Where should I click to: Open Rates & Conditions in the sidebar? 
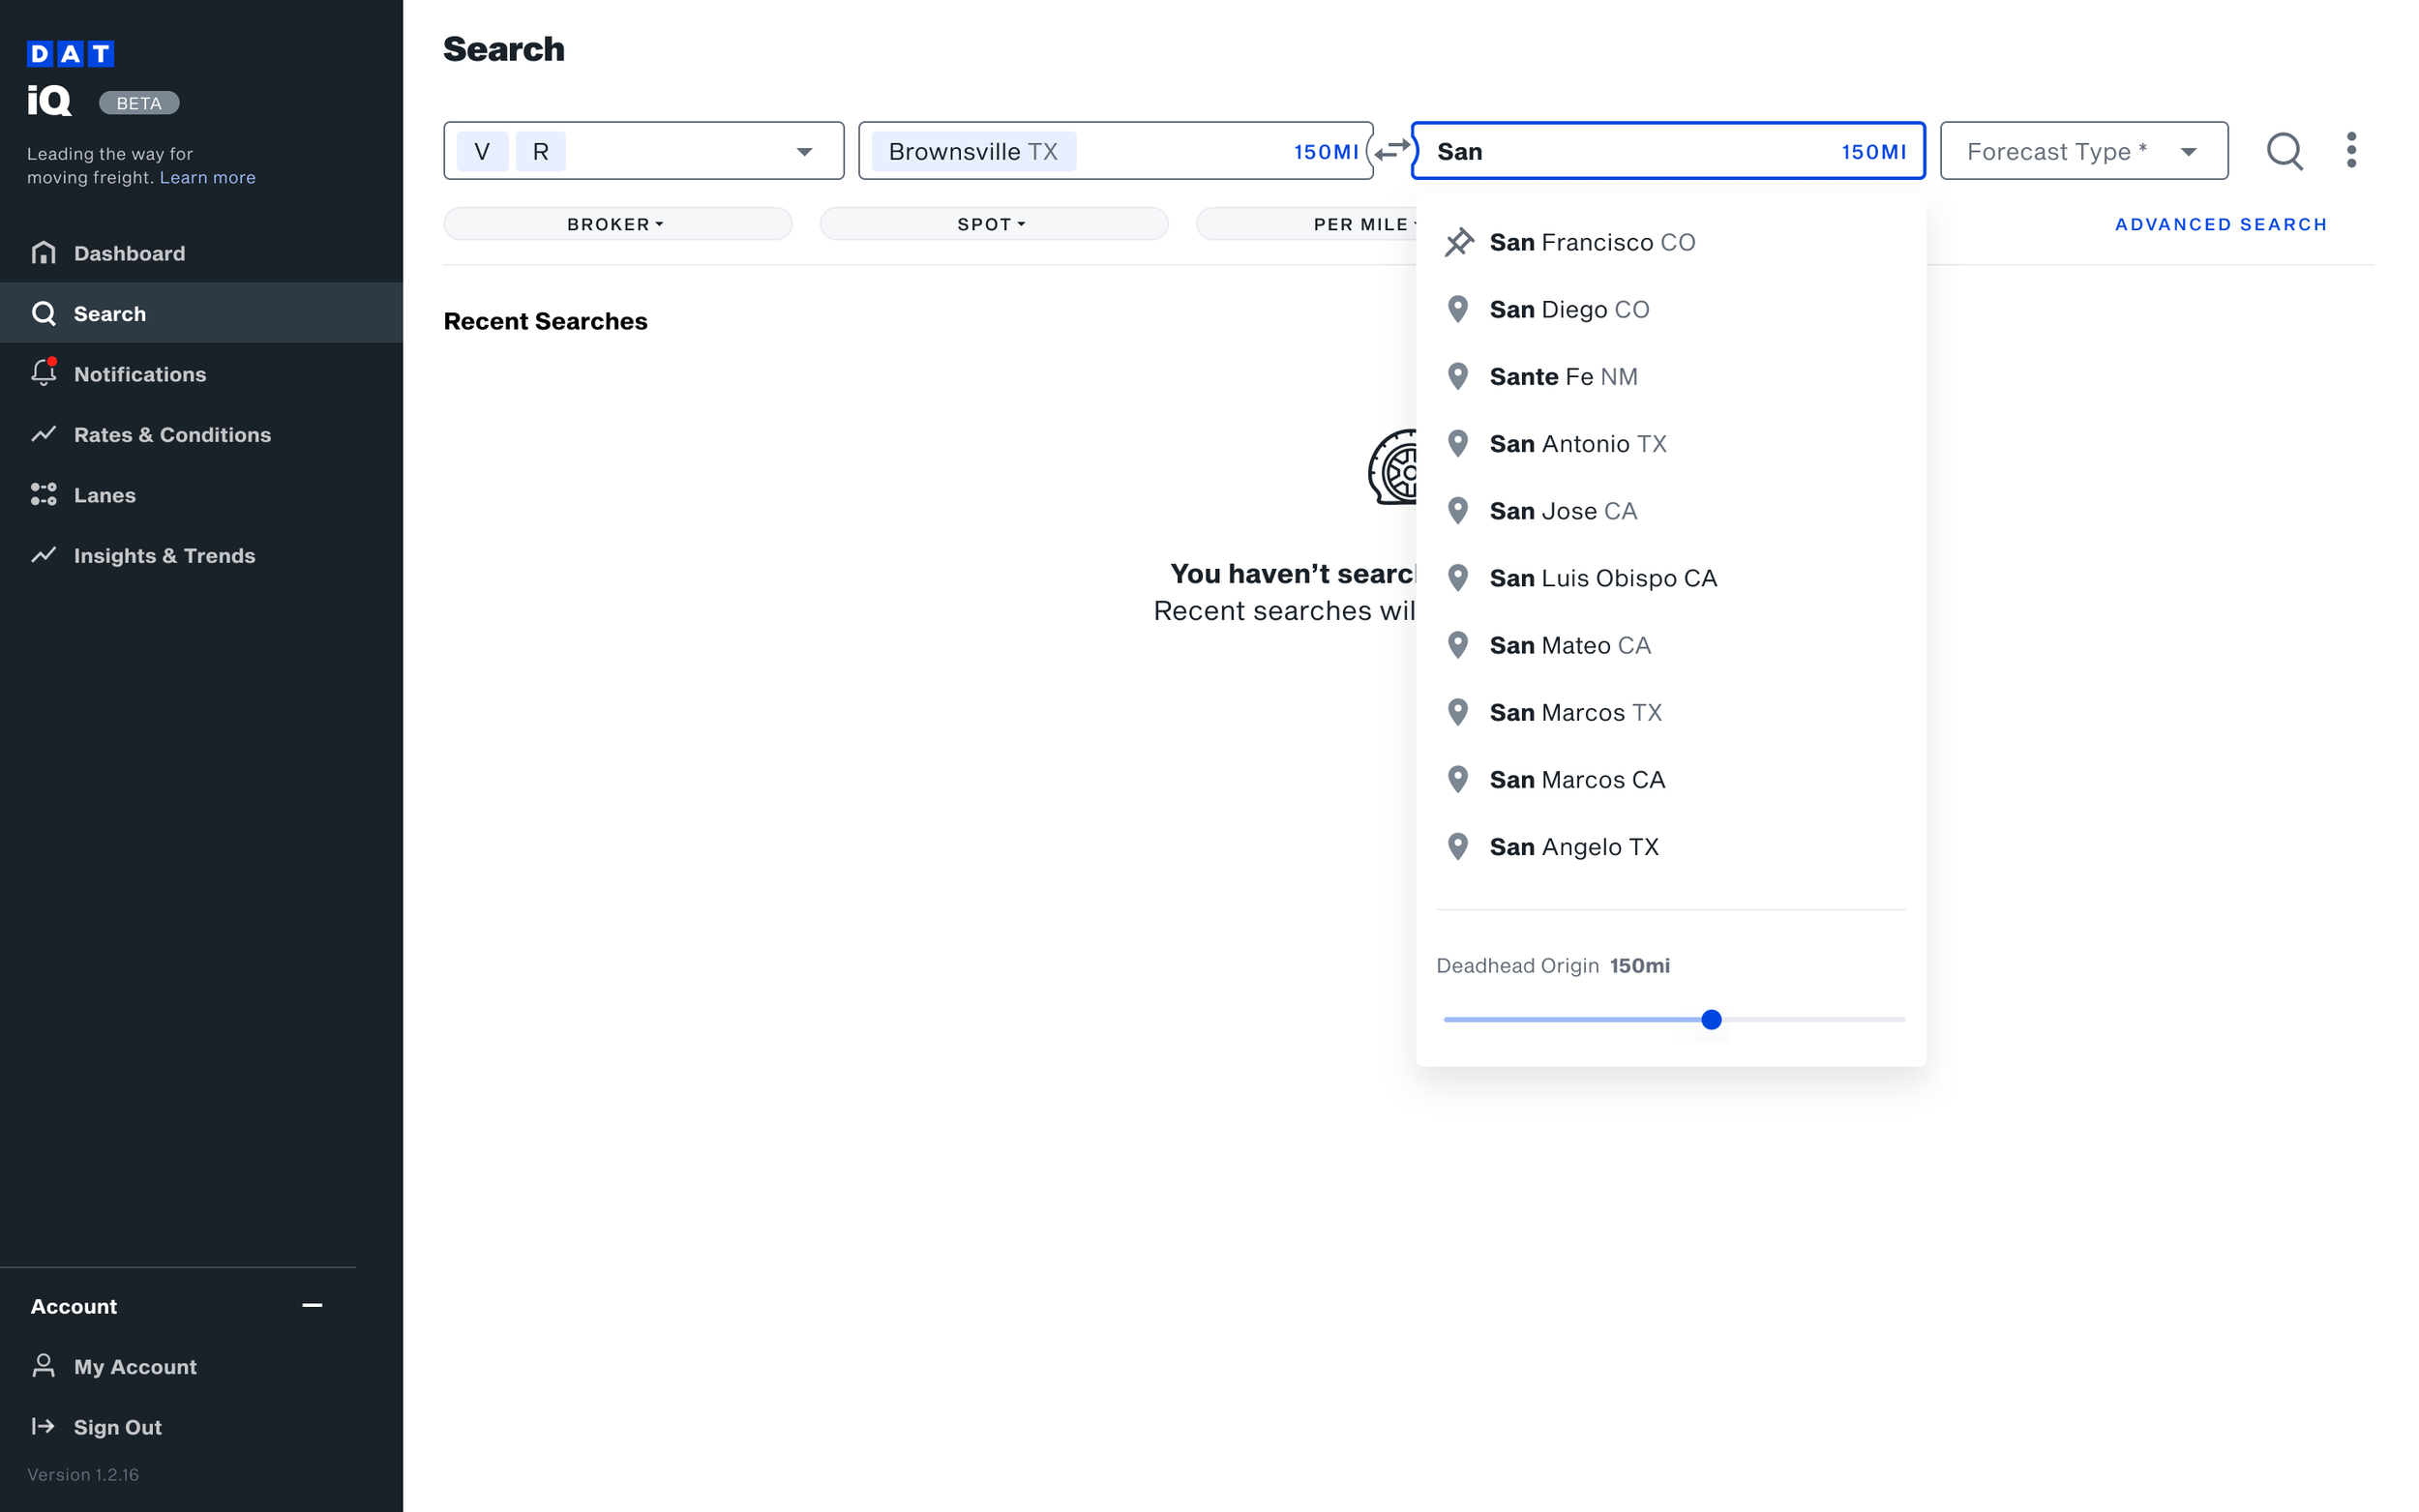click(x=172, y=434)
